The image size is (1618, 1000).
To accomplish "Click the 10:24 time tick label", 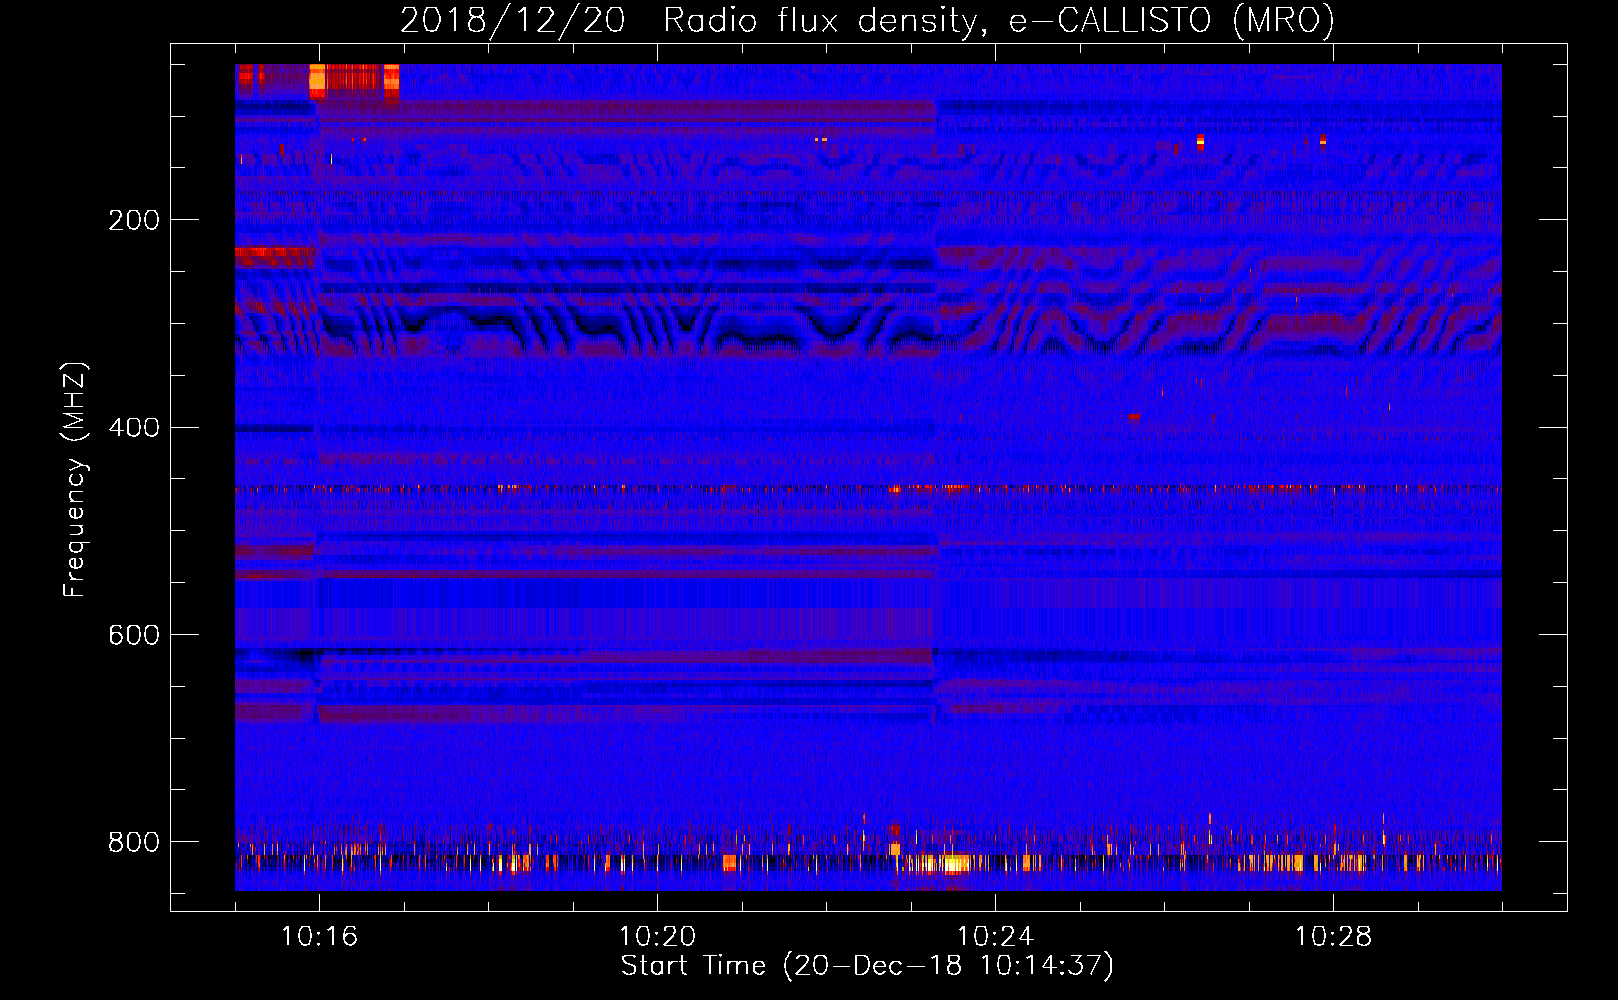I will tap(995, 937).
